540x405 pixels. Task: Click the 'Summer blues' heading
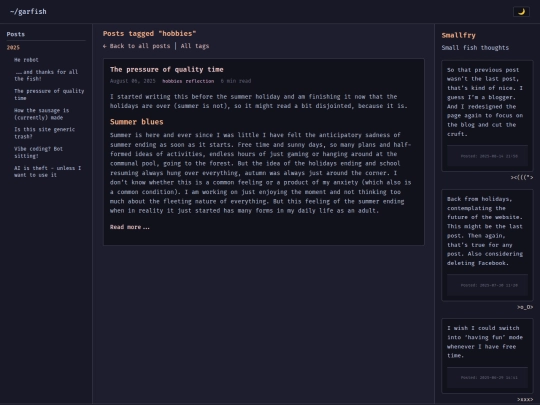(x=137, y=122)
